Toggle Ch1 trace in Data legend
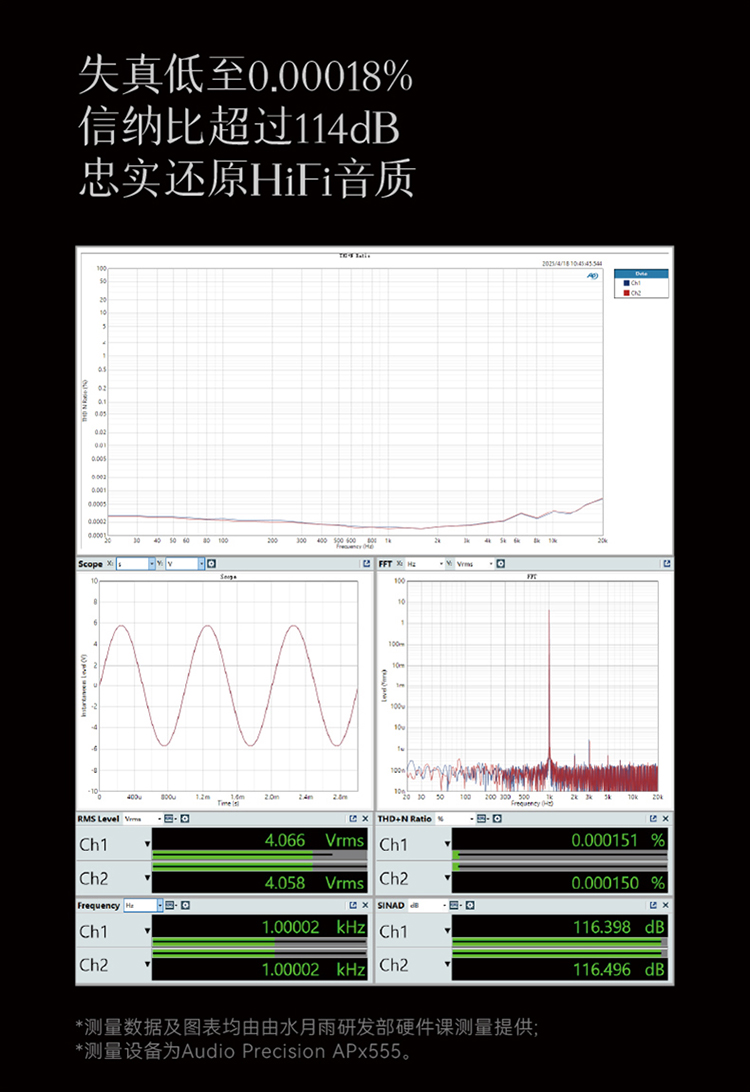 pos(631,284)
